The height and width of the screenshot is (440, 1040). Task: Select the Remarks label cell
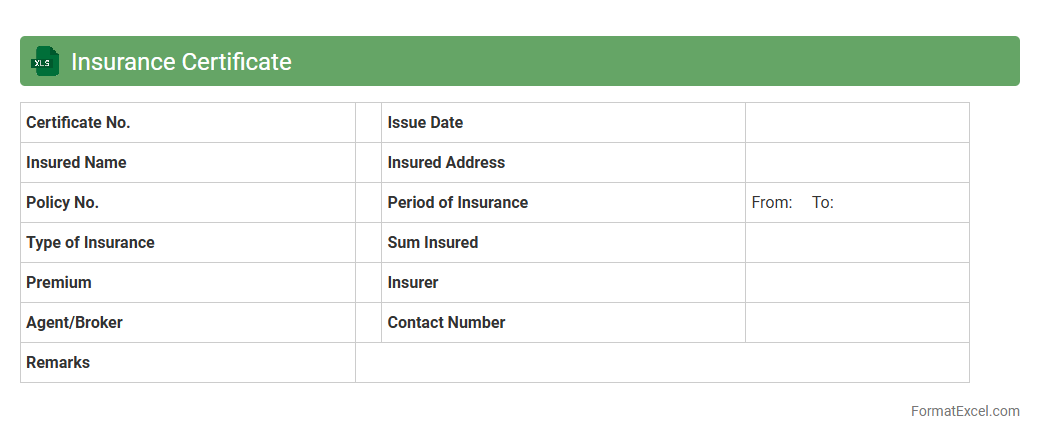click(187, 363)
